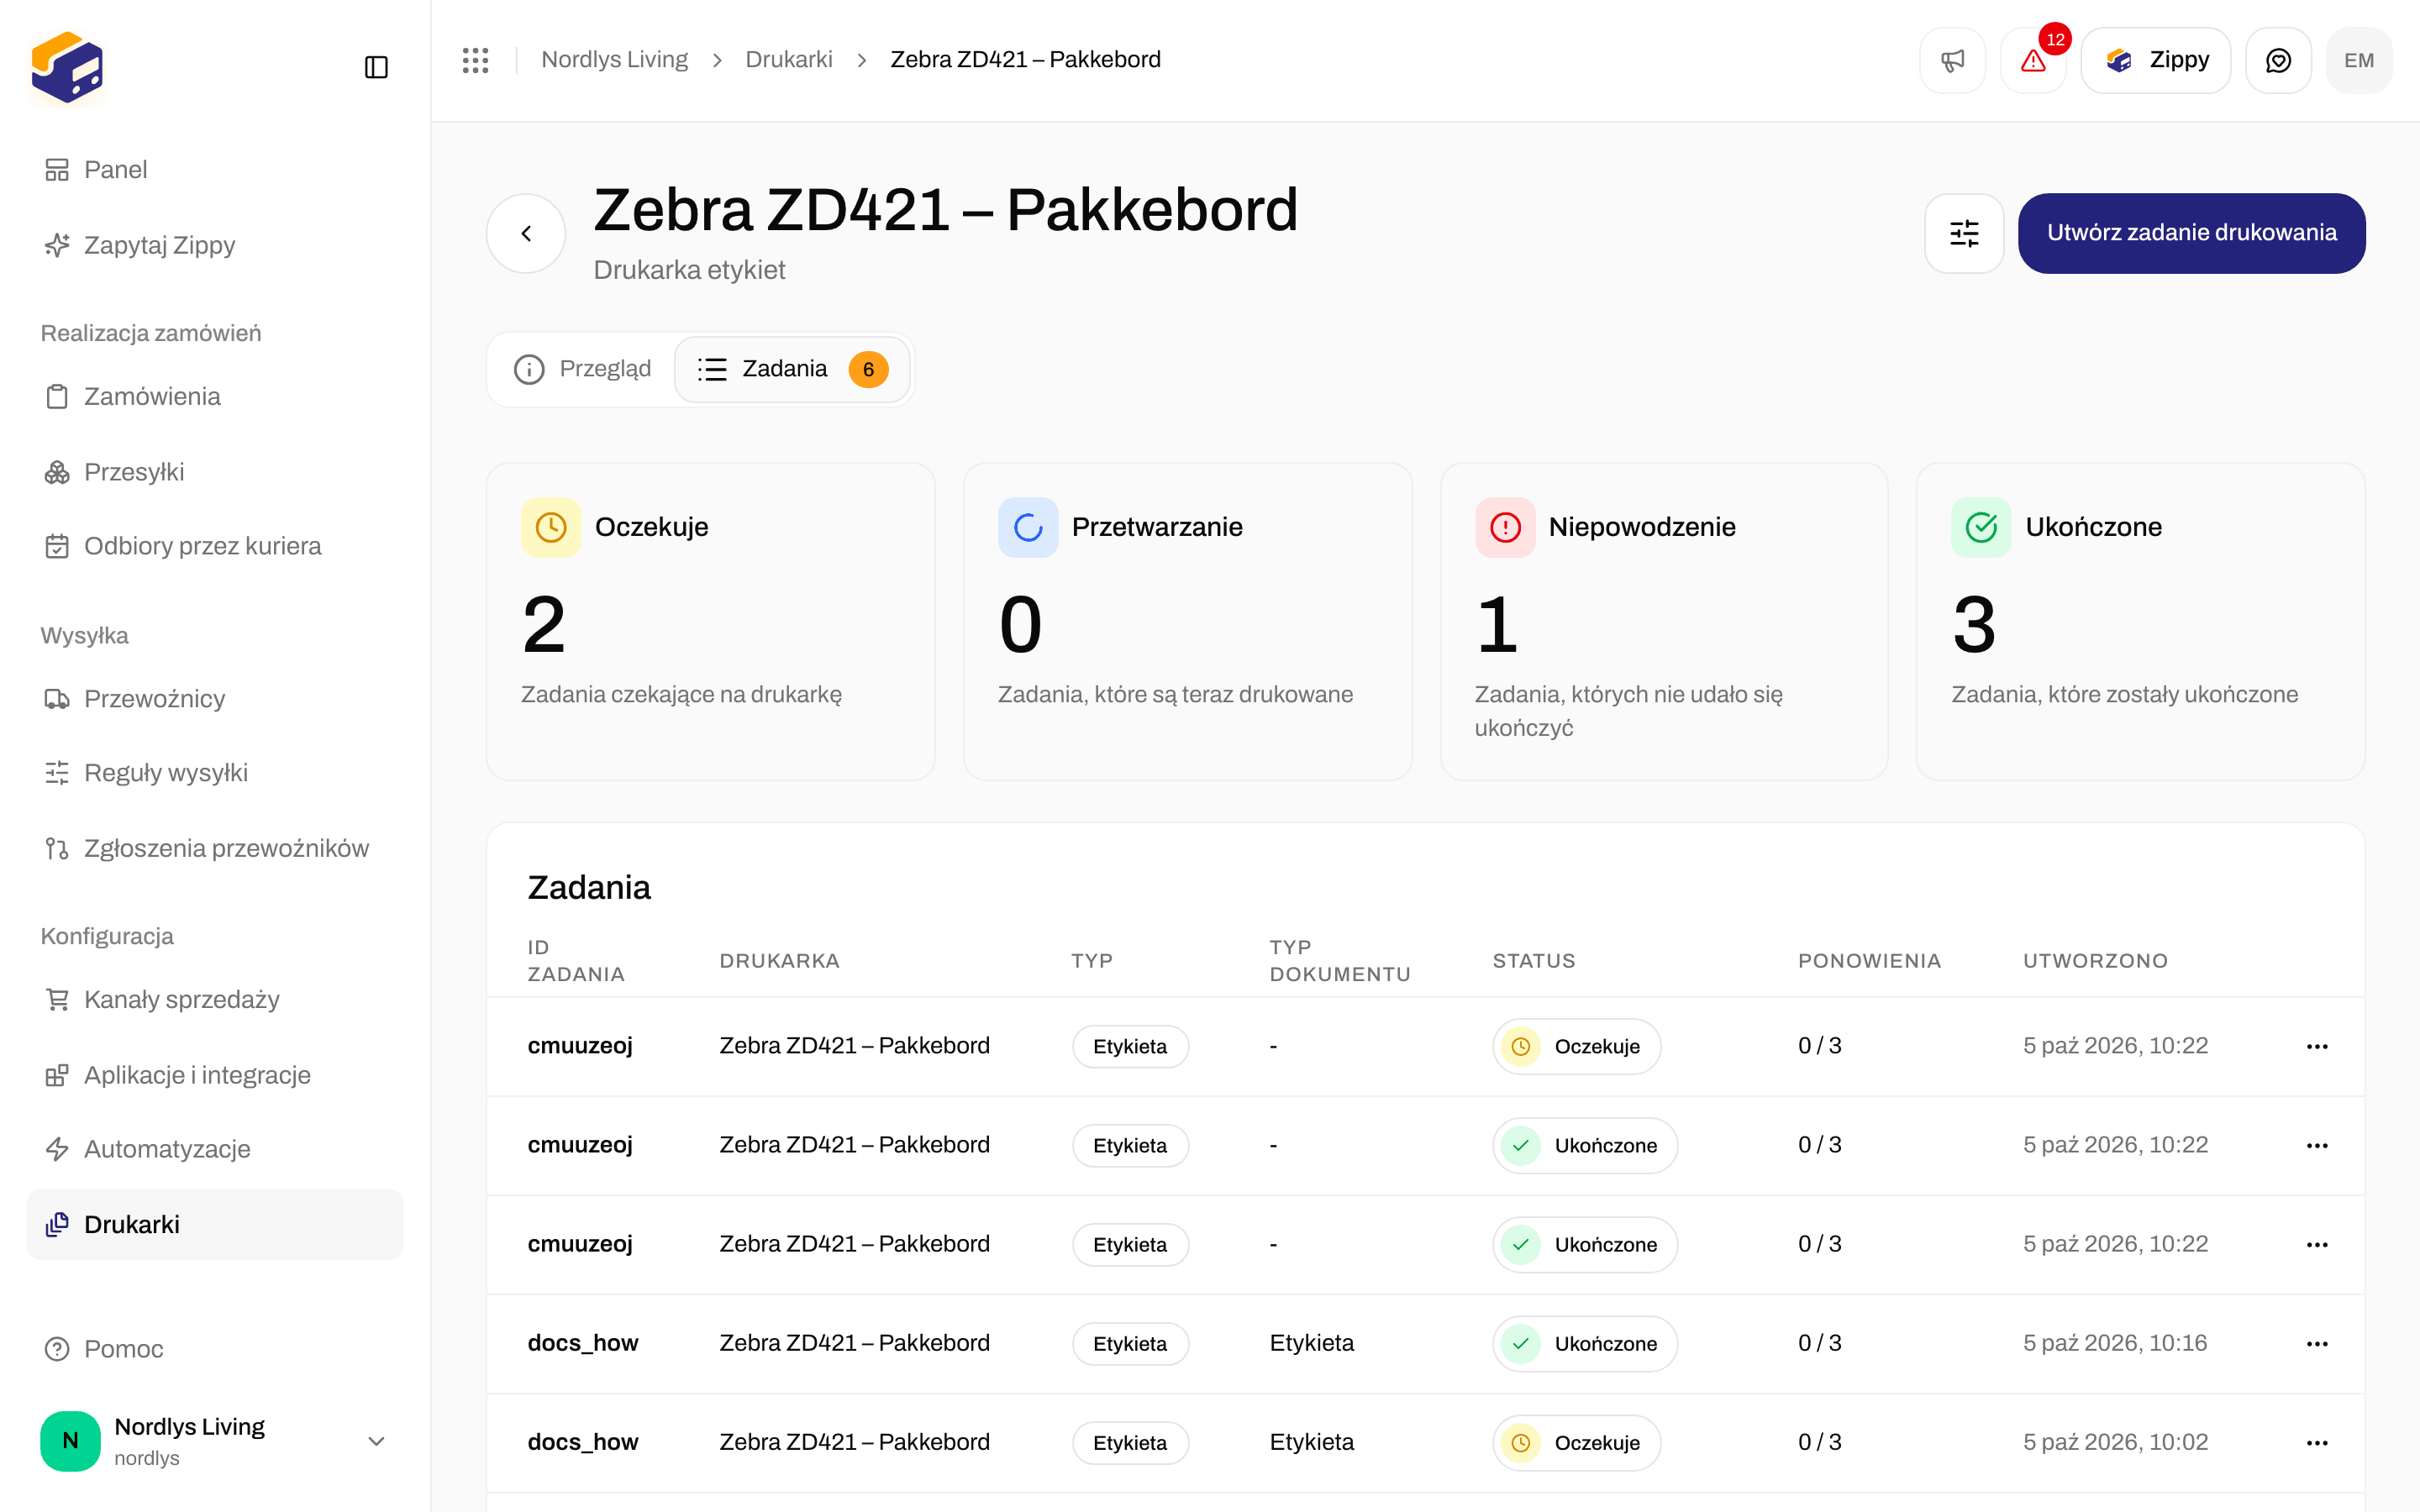Open Kanały sprzedaży page

click(214, 999)
